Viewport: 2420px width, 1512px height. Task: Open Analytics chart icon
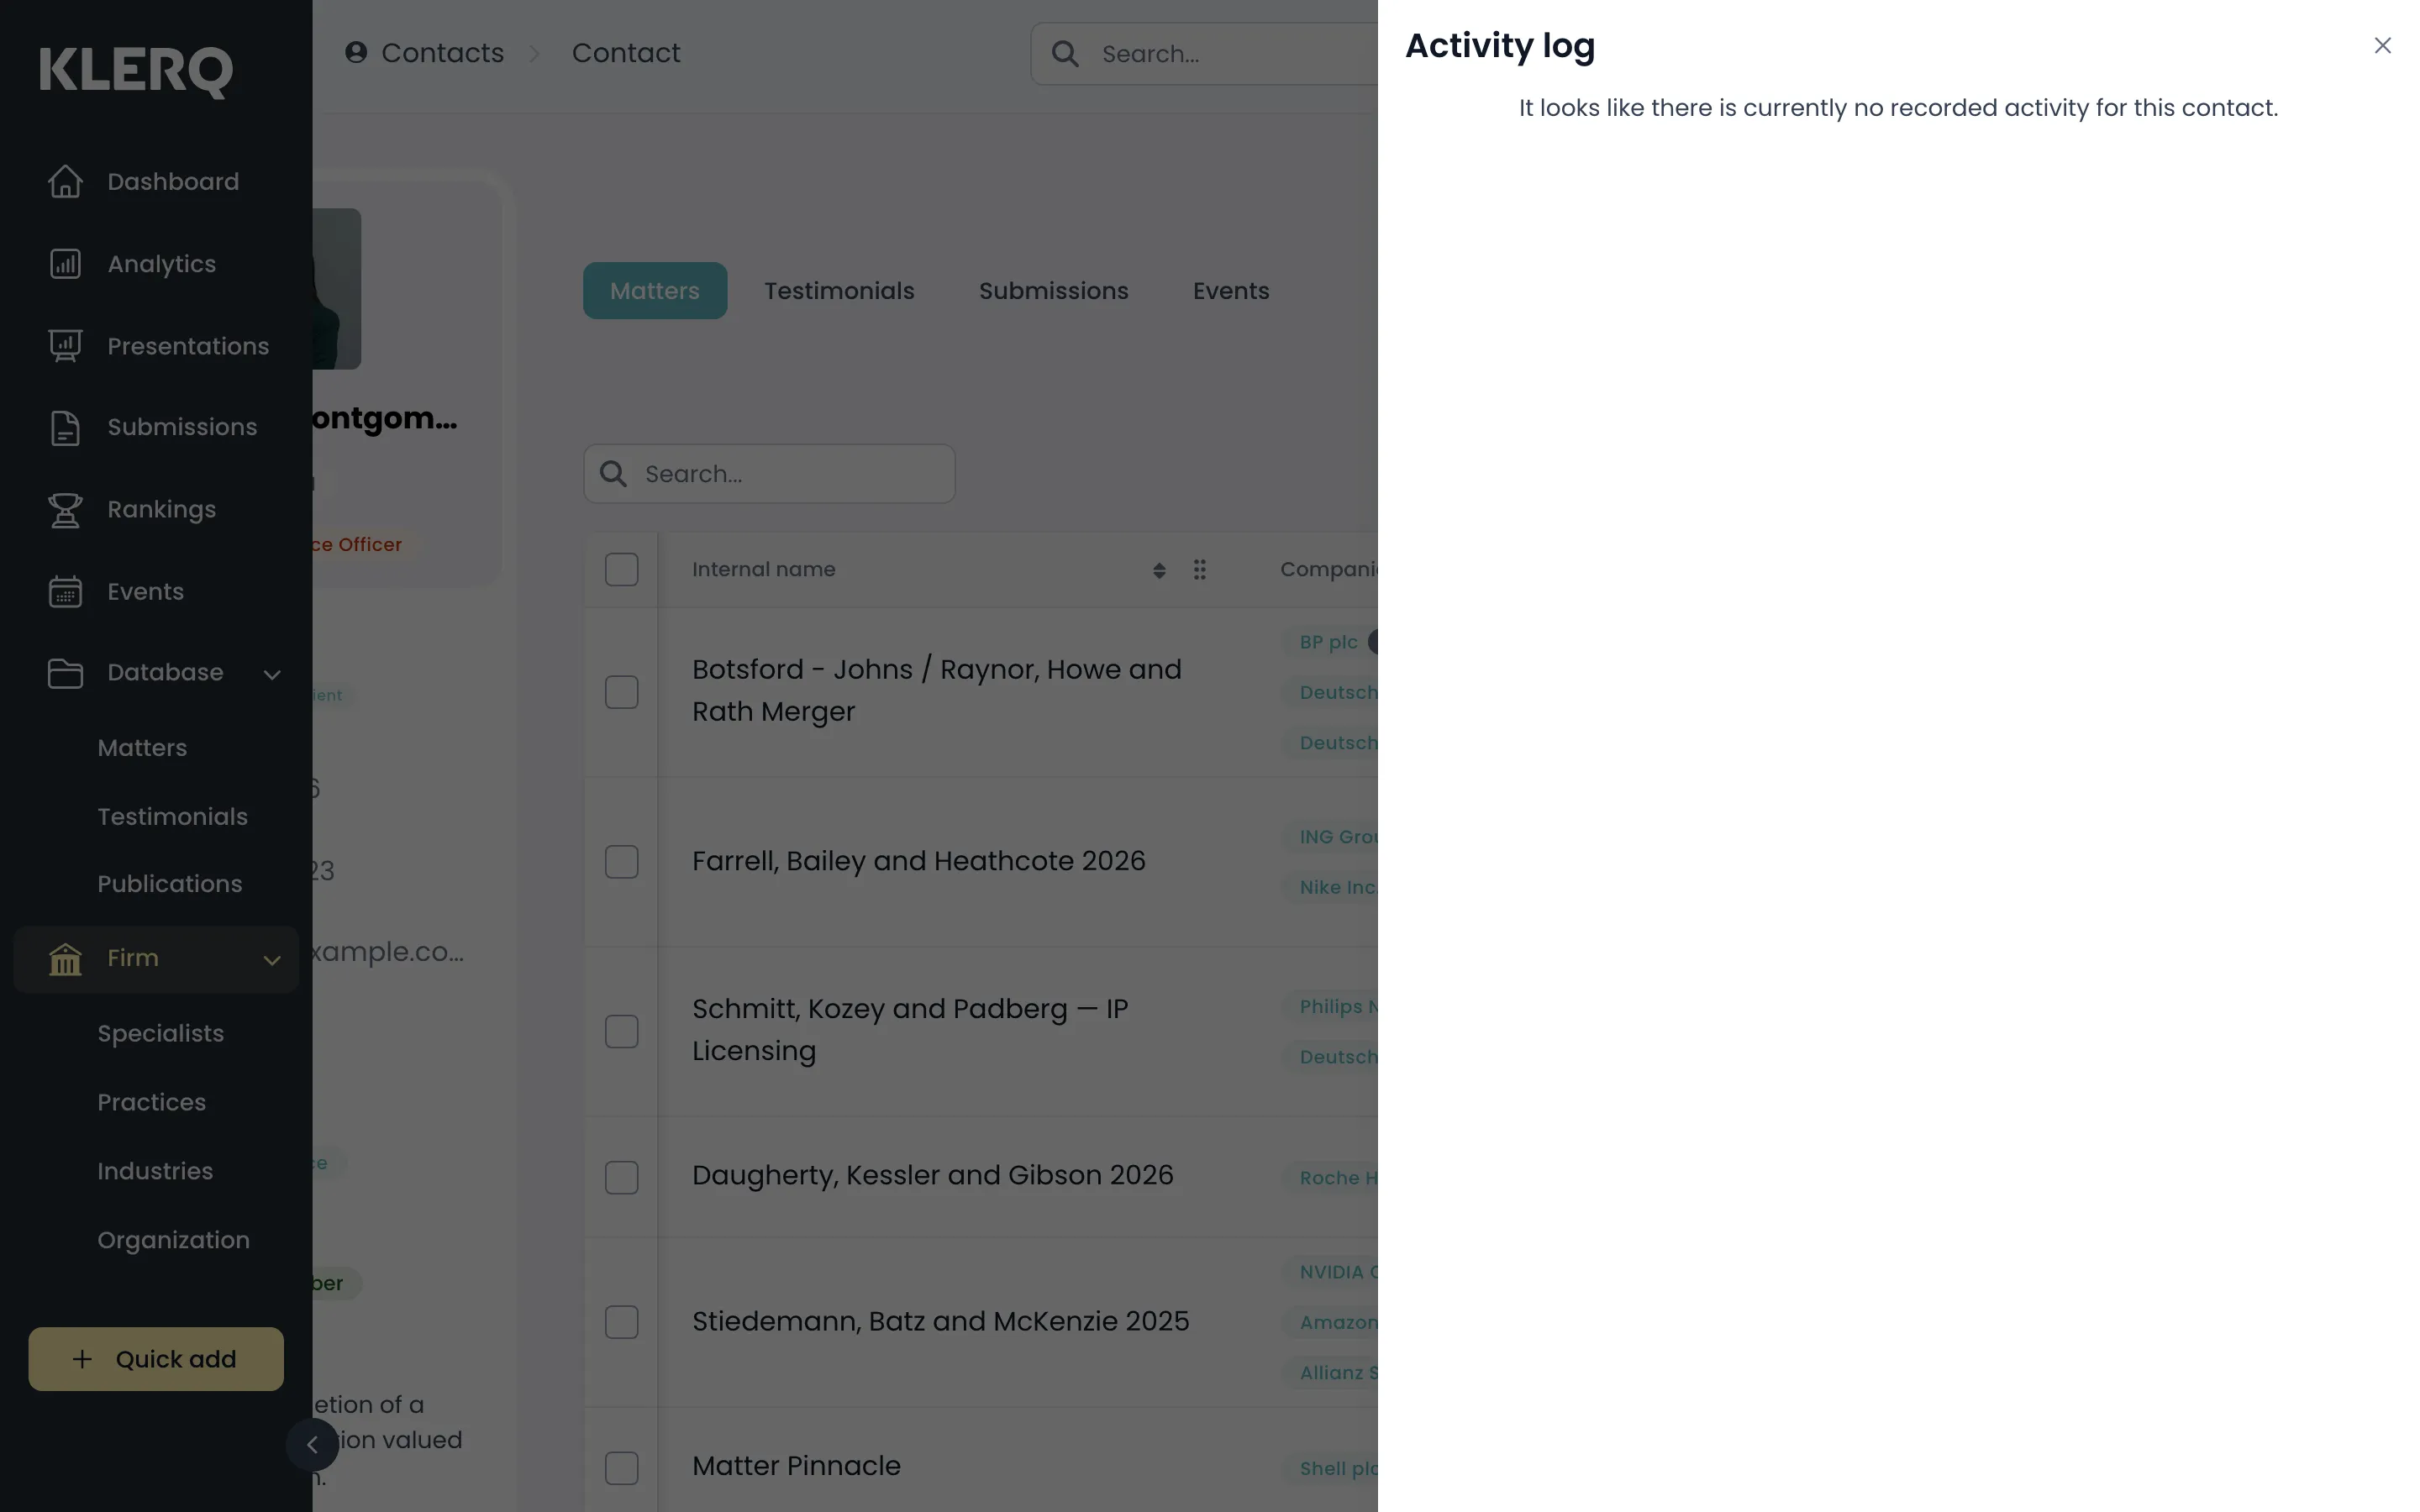(x=65, y=264)
